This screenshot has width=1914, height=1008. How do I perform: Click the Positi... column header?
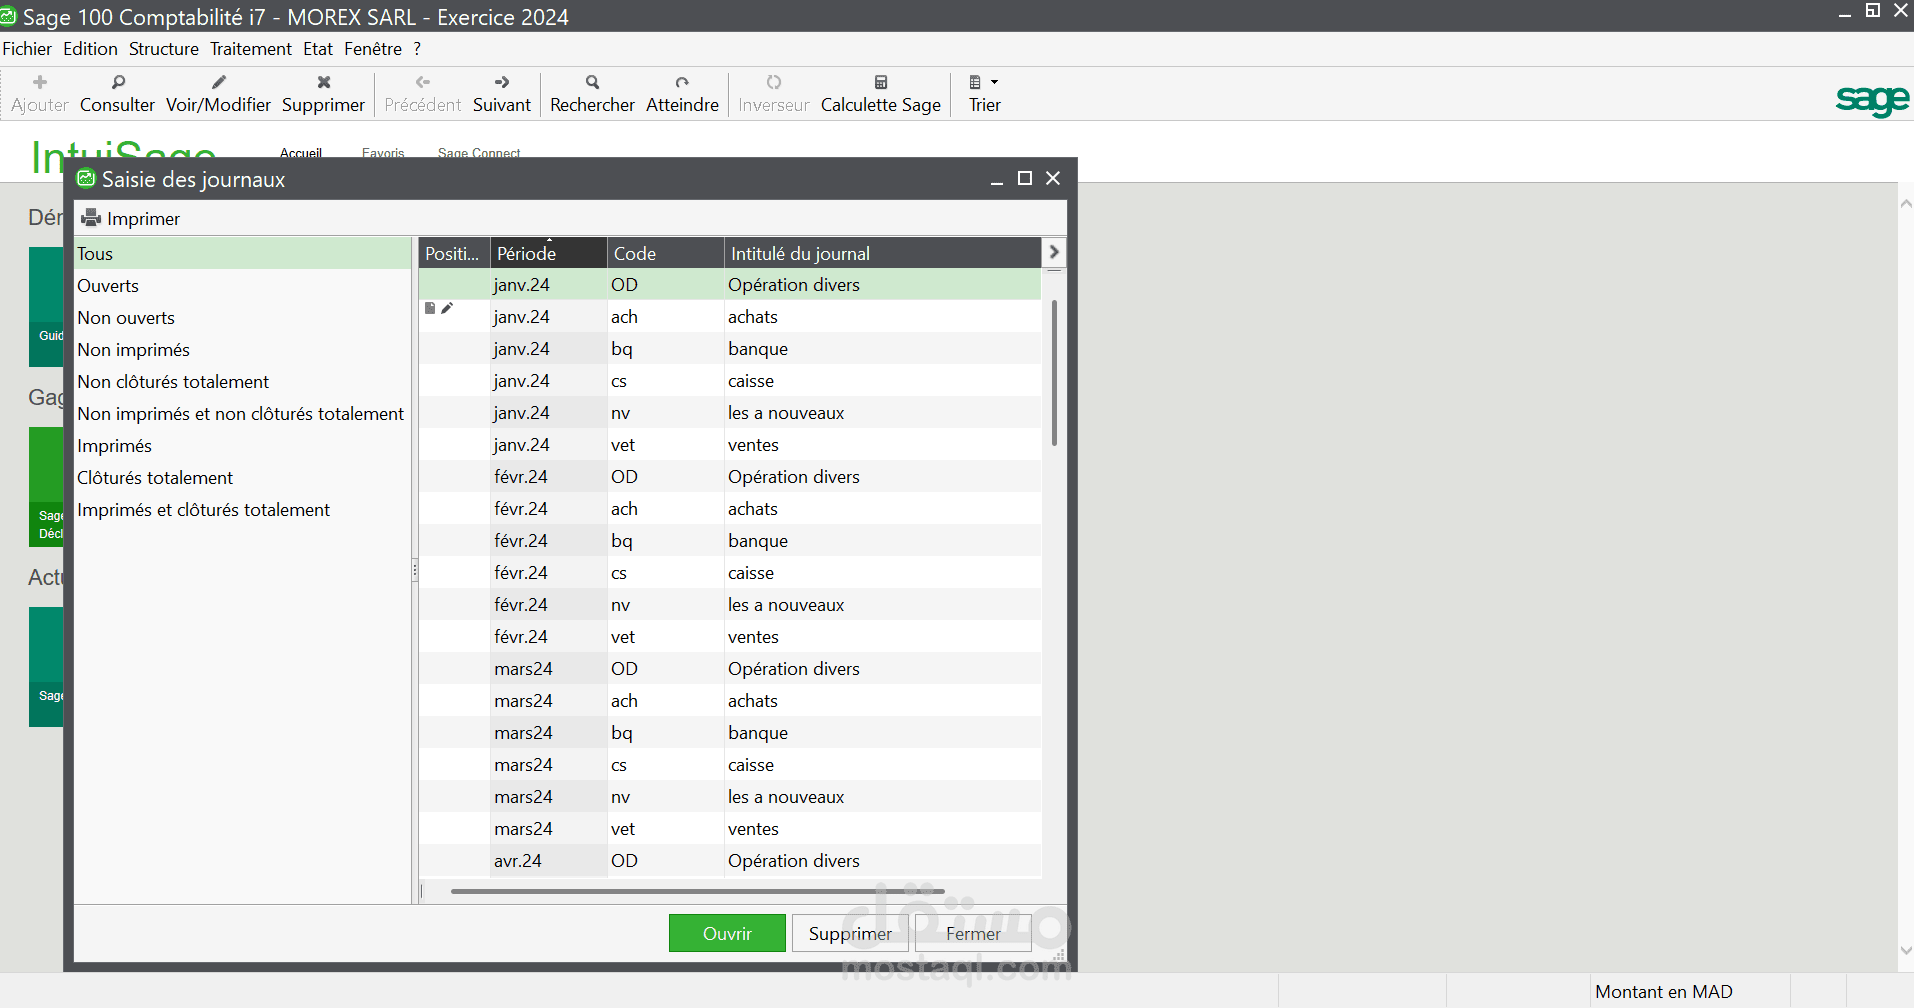[x=454, y=253]
